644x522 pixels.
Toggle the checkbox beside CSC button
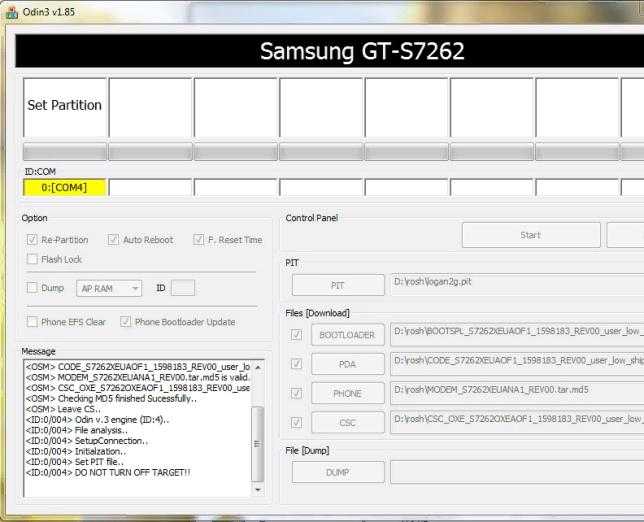click(296, 422)
